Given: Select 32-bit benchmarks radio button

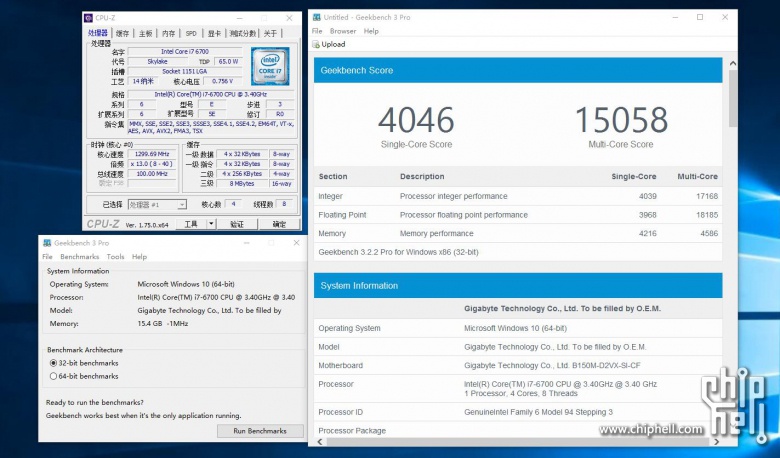Looking at the screenshot, I should (x=53, y=363).
